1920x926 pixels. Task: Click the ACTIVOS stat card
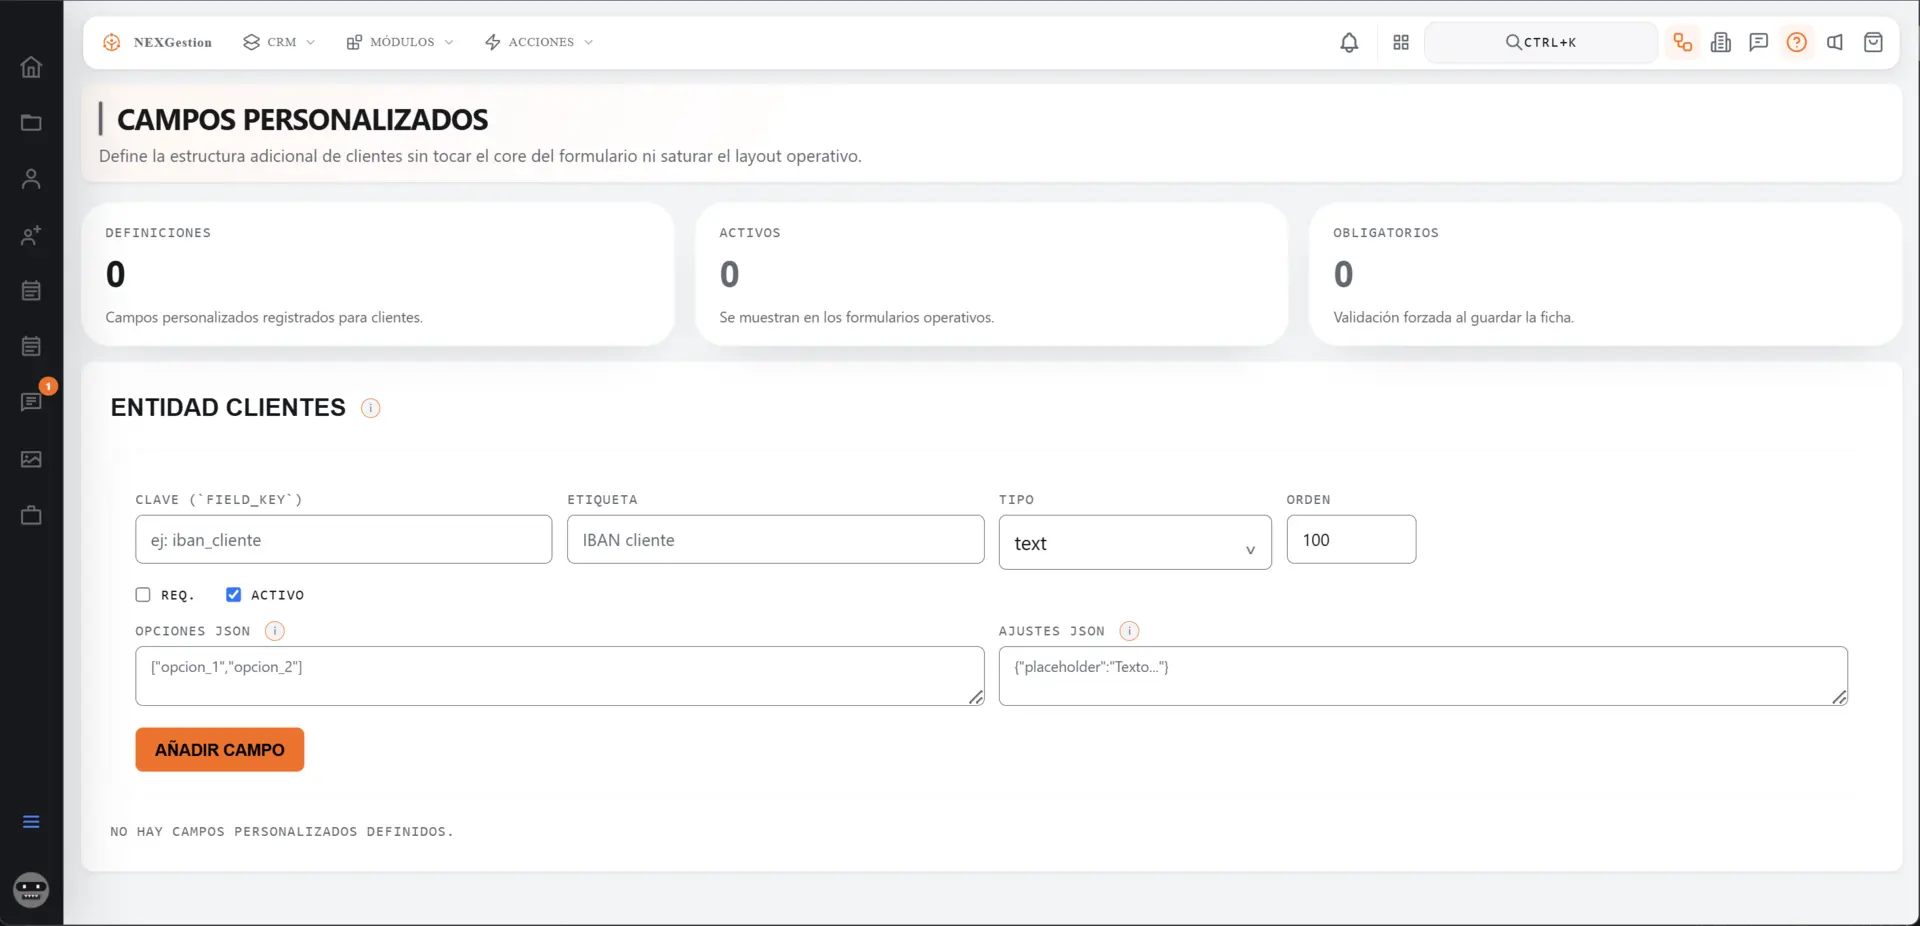992,275
